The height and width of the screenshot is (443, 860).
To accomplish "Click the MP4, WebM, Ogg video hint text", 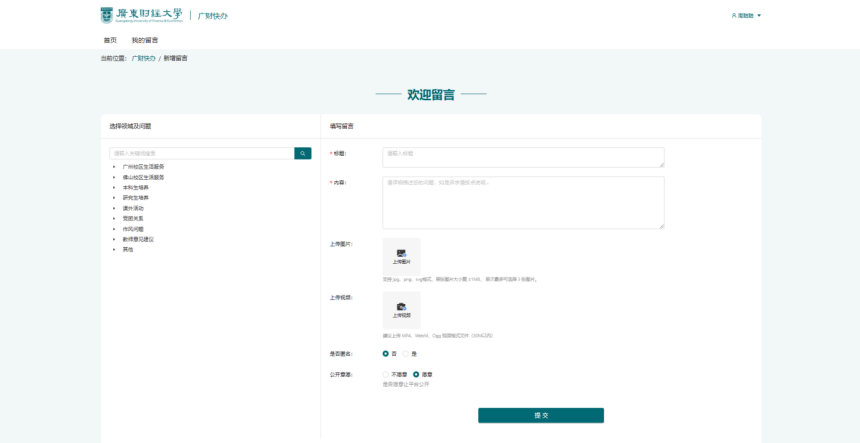I will 438,336.
